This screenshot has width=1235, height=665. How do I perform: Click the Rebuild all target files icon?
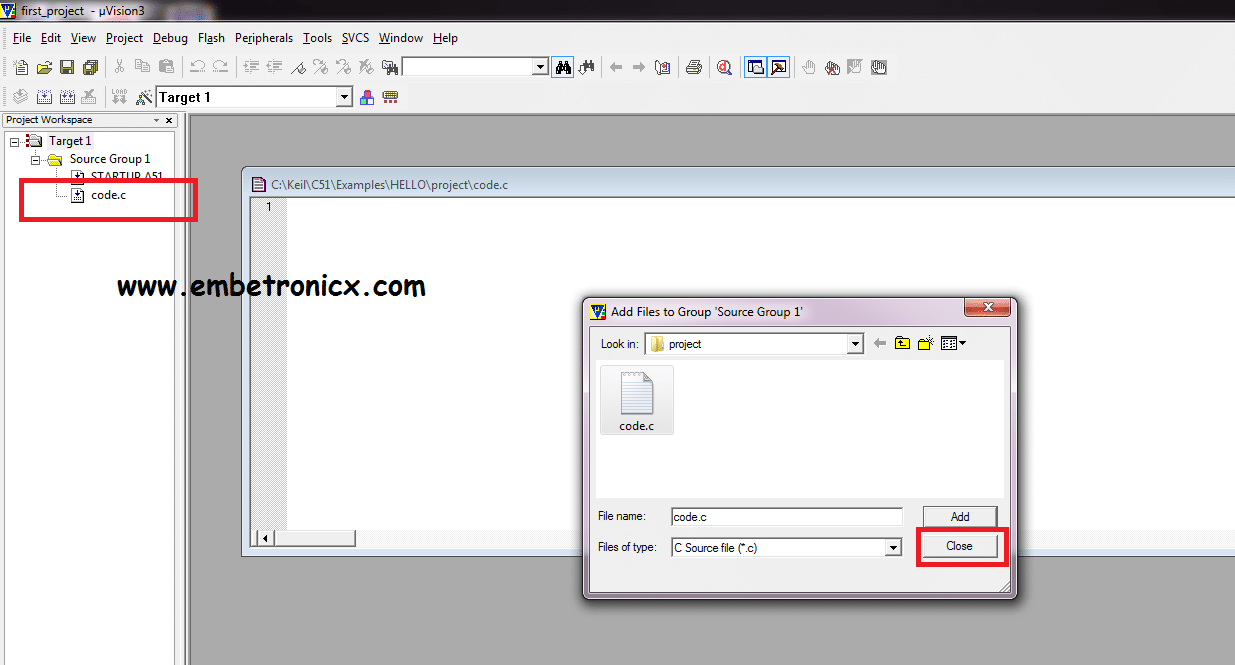(x=67, y=97)
